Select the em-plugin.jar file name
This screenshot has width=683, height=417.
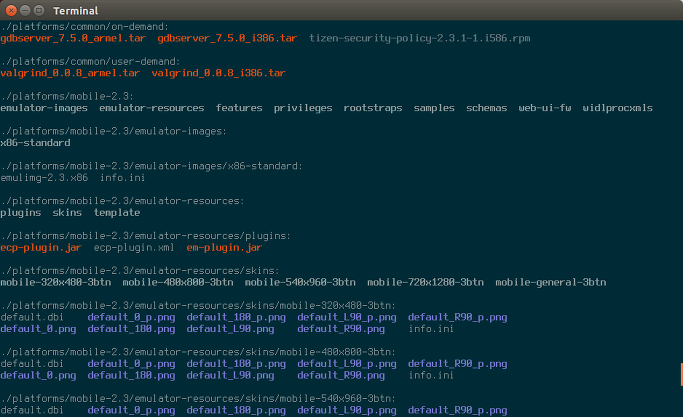click(224, 247)
